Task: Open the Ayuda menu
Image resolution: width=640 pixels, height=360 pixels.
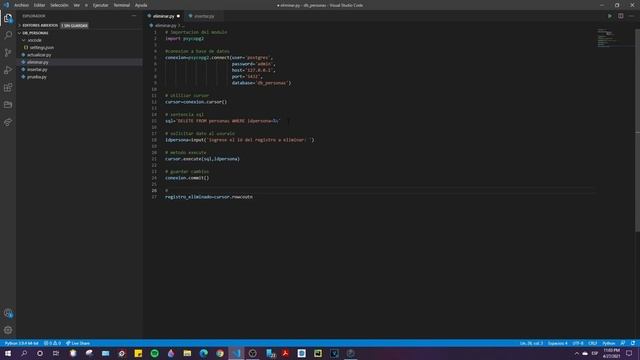Action: 141,5
